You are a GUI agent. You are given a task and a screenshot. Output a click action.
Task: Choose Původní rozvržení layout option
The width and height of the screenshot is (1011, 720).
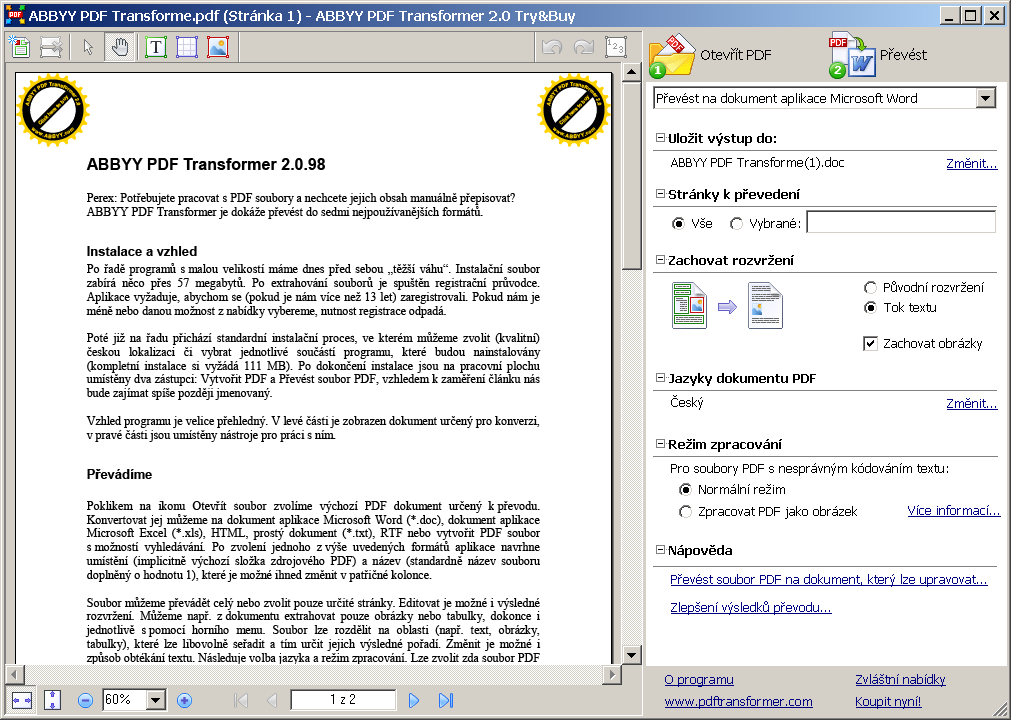(x=870, y=287)
